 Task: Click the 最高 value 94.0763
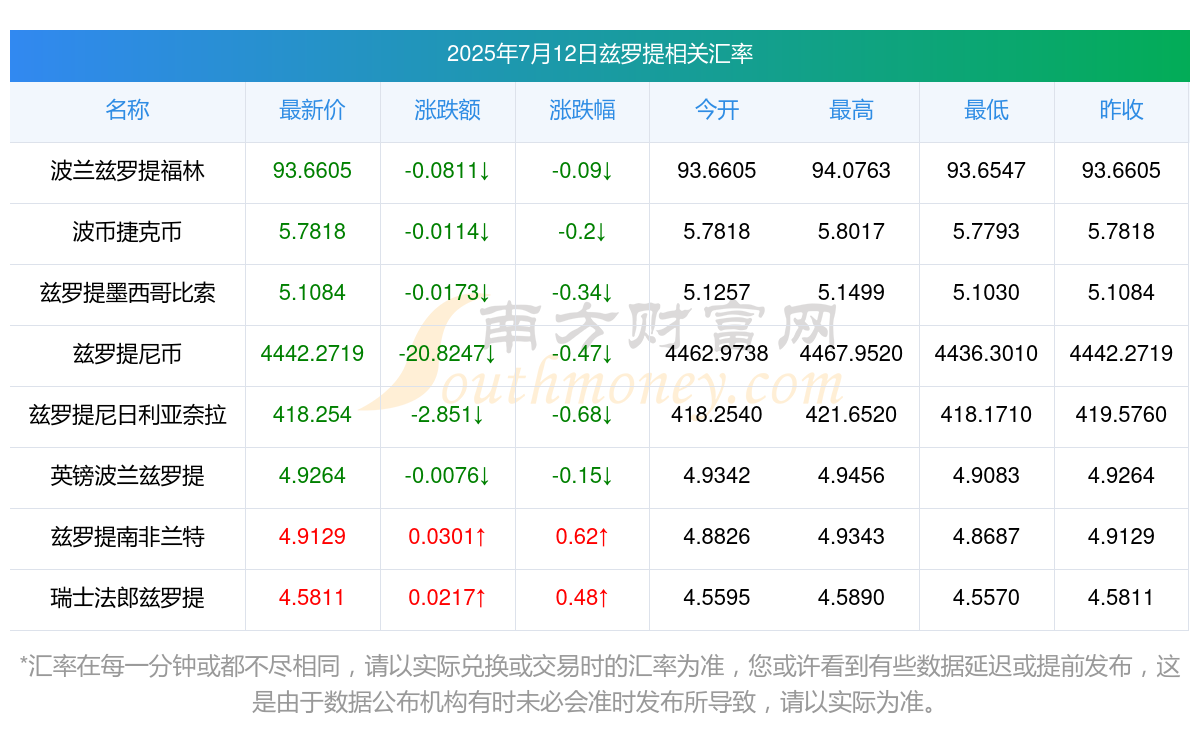(851, 171)
